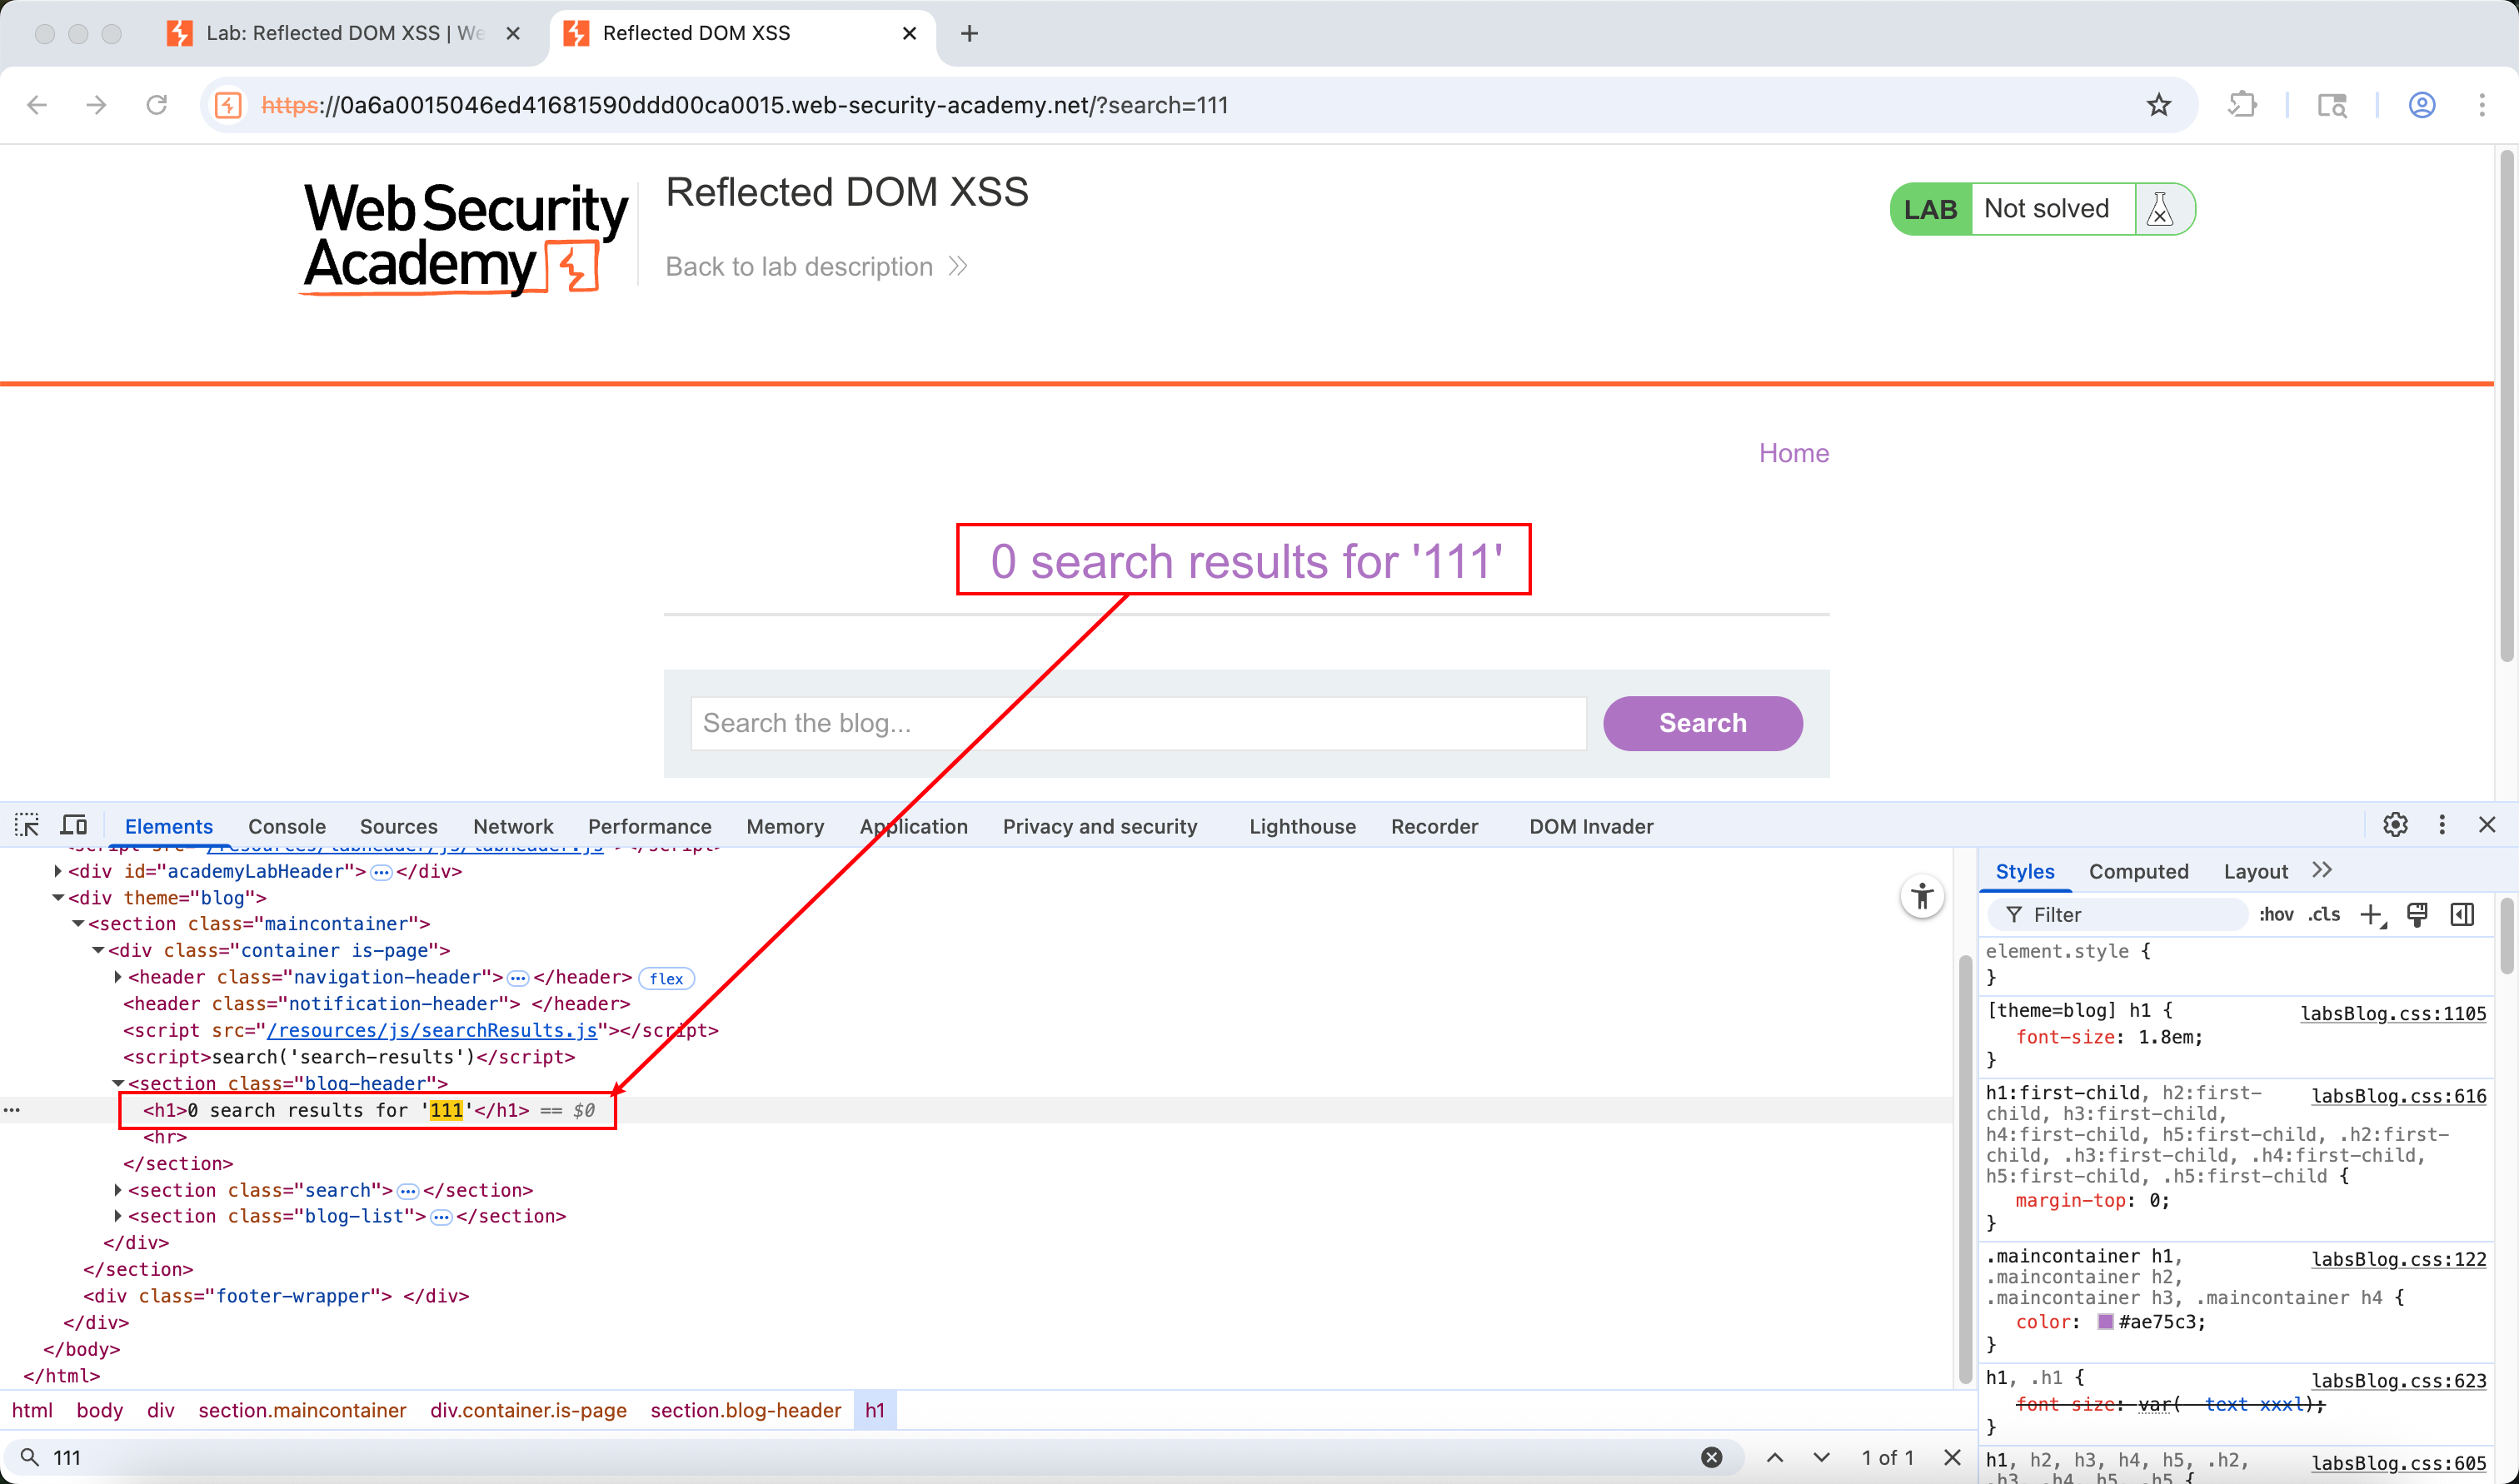Close the Elements find bar
Screen dimensions: 2519x1484
1951,1457
